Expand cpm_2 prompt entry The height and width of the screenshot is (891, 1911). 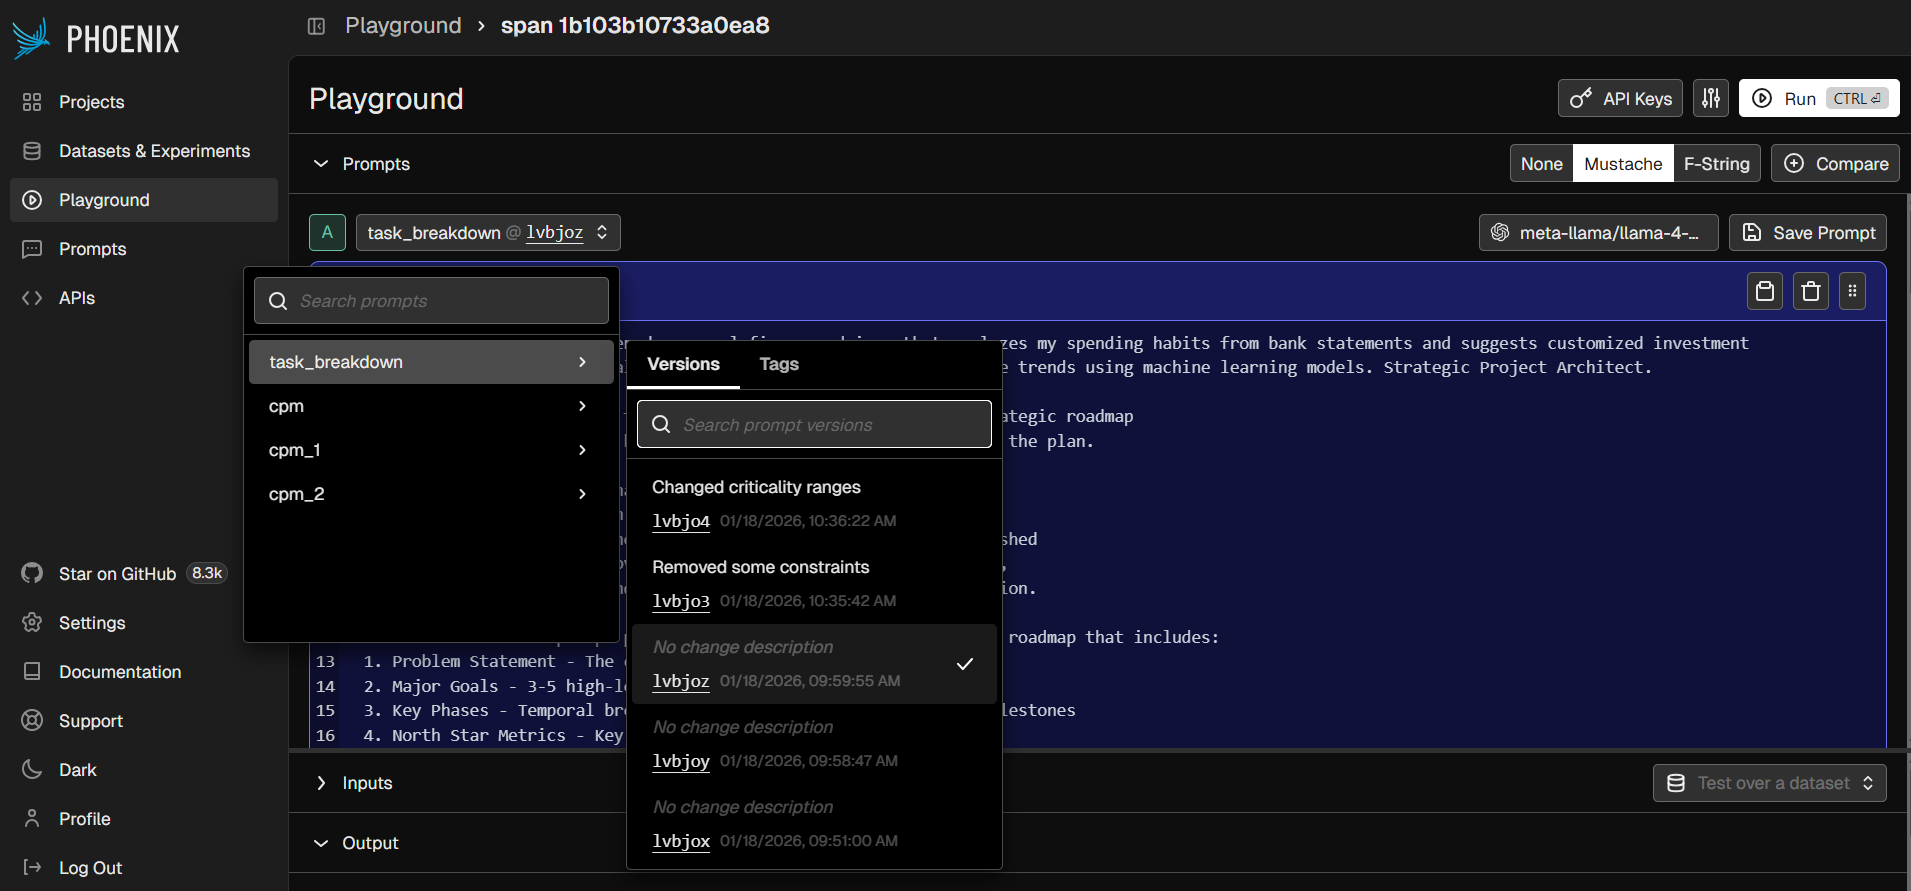(431, 494)
